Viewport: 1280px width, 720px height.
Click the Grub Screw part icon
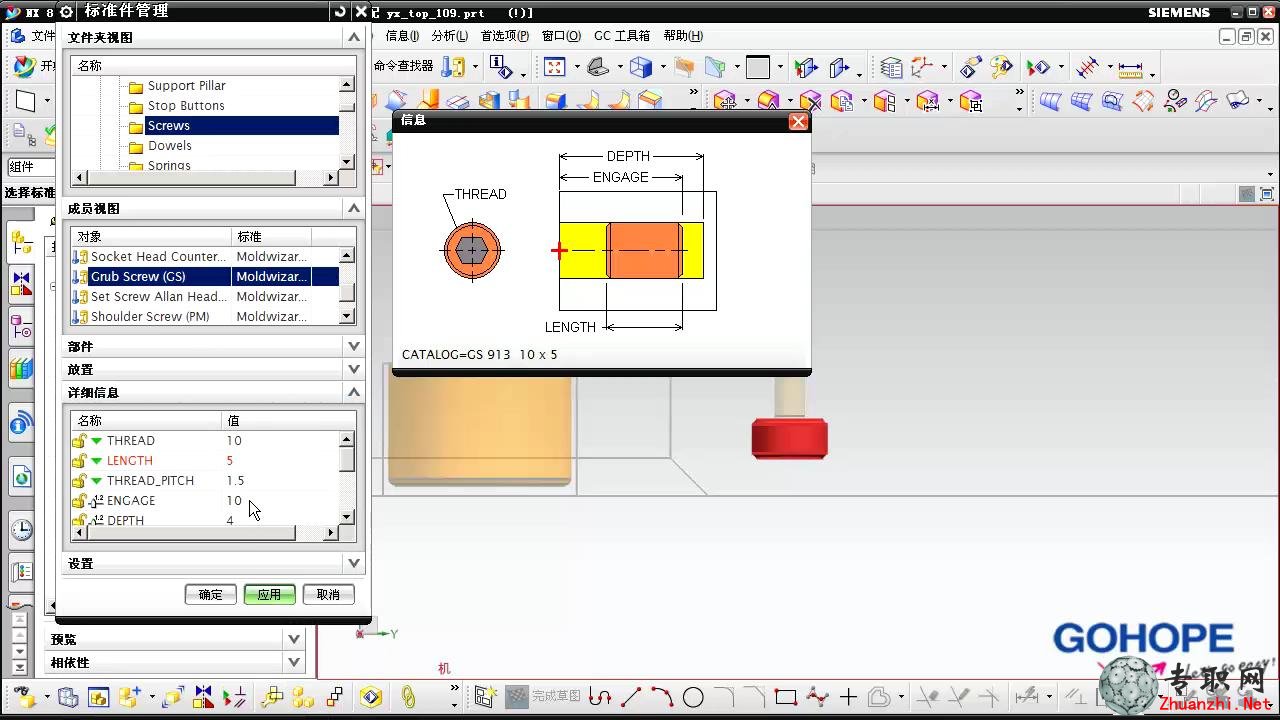click(80, 277)
